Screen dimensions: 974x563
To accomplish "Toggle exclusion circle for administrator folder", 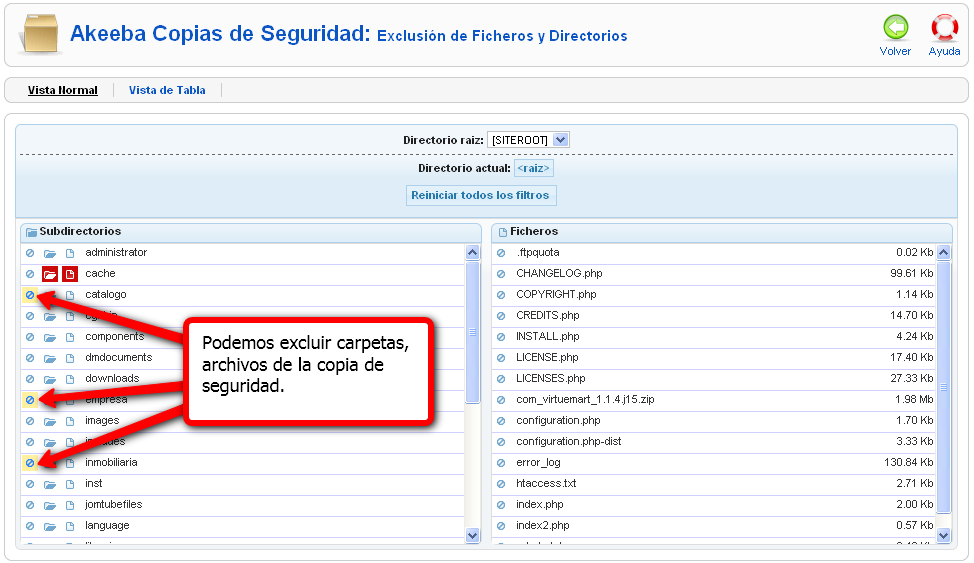I will (x=30, y=253).
